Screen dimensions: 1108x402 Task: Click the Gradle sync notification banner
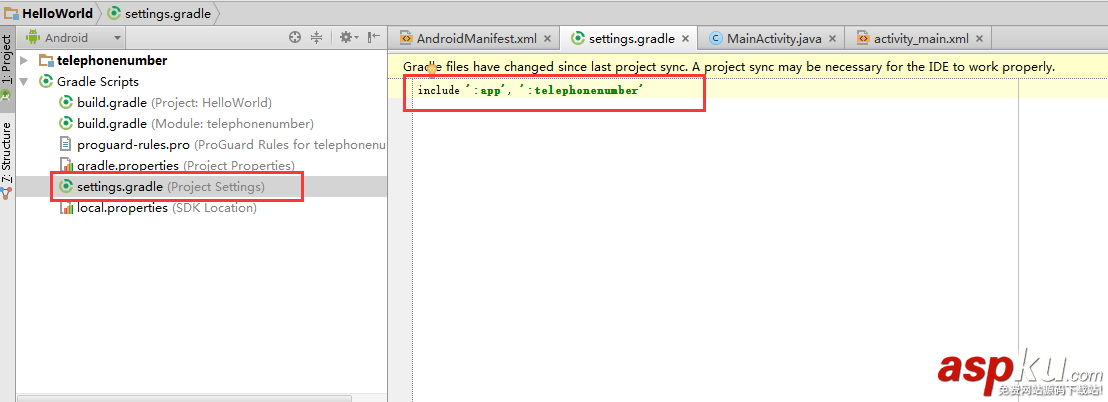point(748,67)
